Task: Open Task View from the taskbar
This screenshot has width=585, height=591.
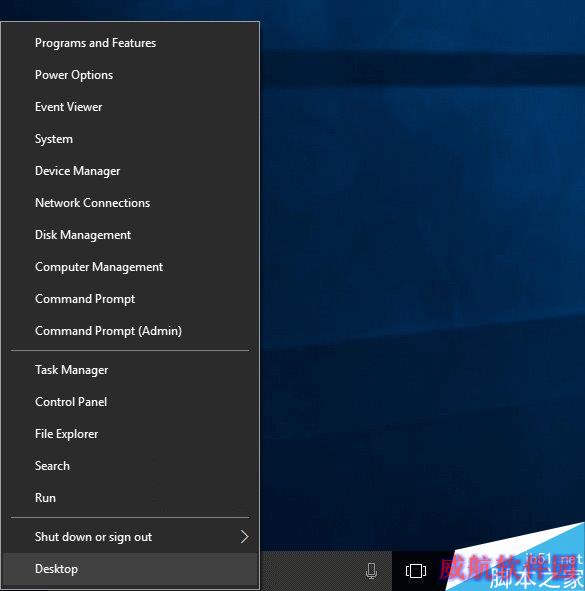Action: pos(416,571)
